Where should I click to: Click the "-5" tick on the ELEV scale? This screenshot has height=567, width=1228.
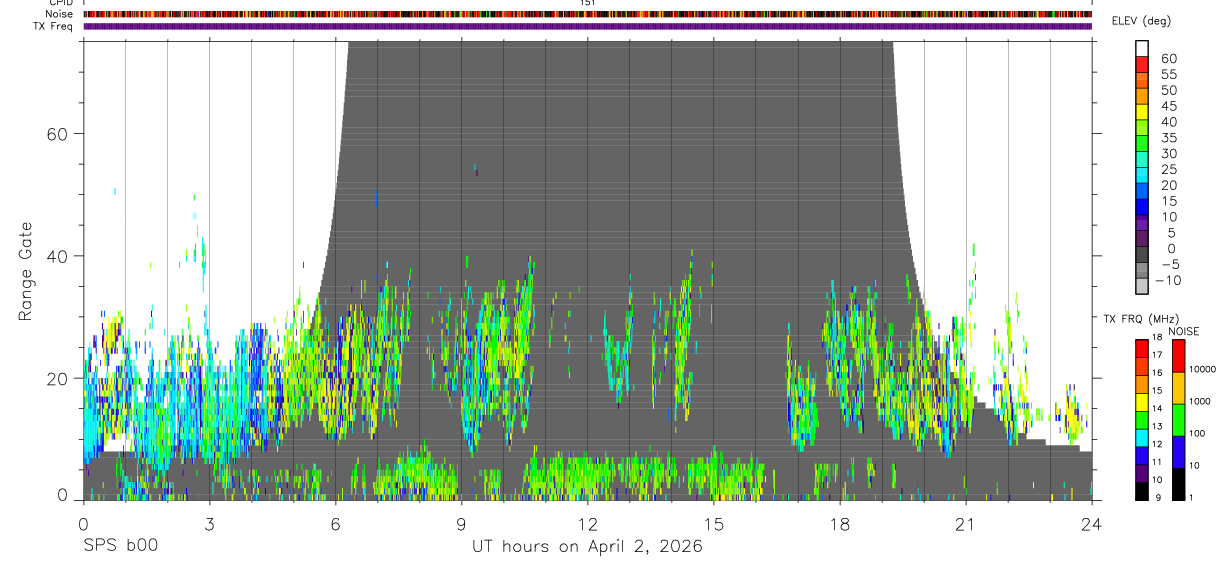(1170, 264)
